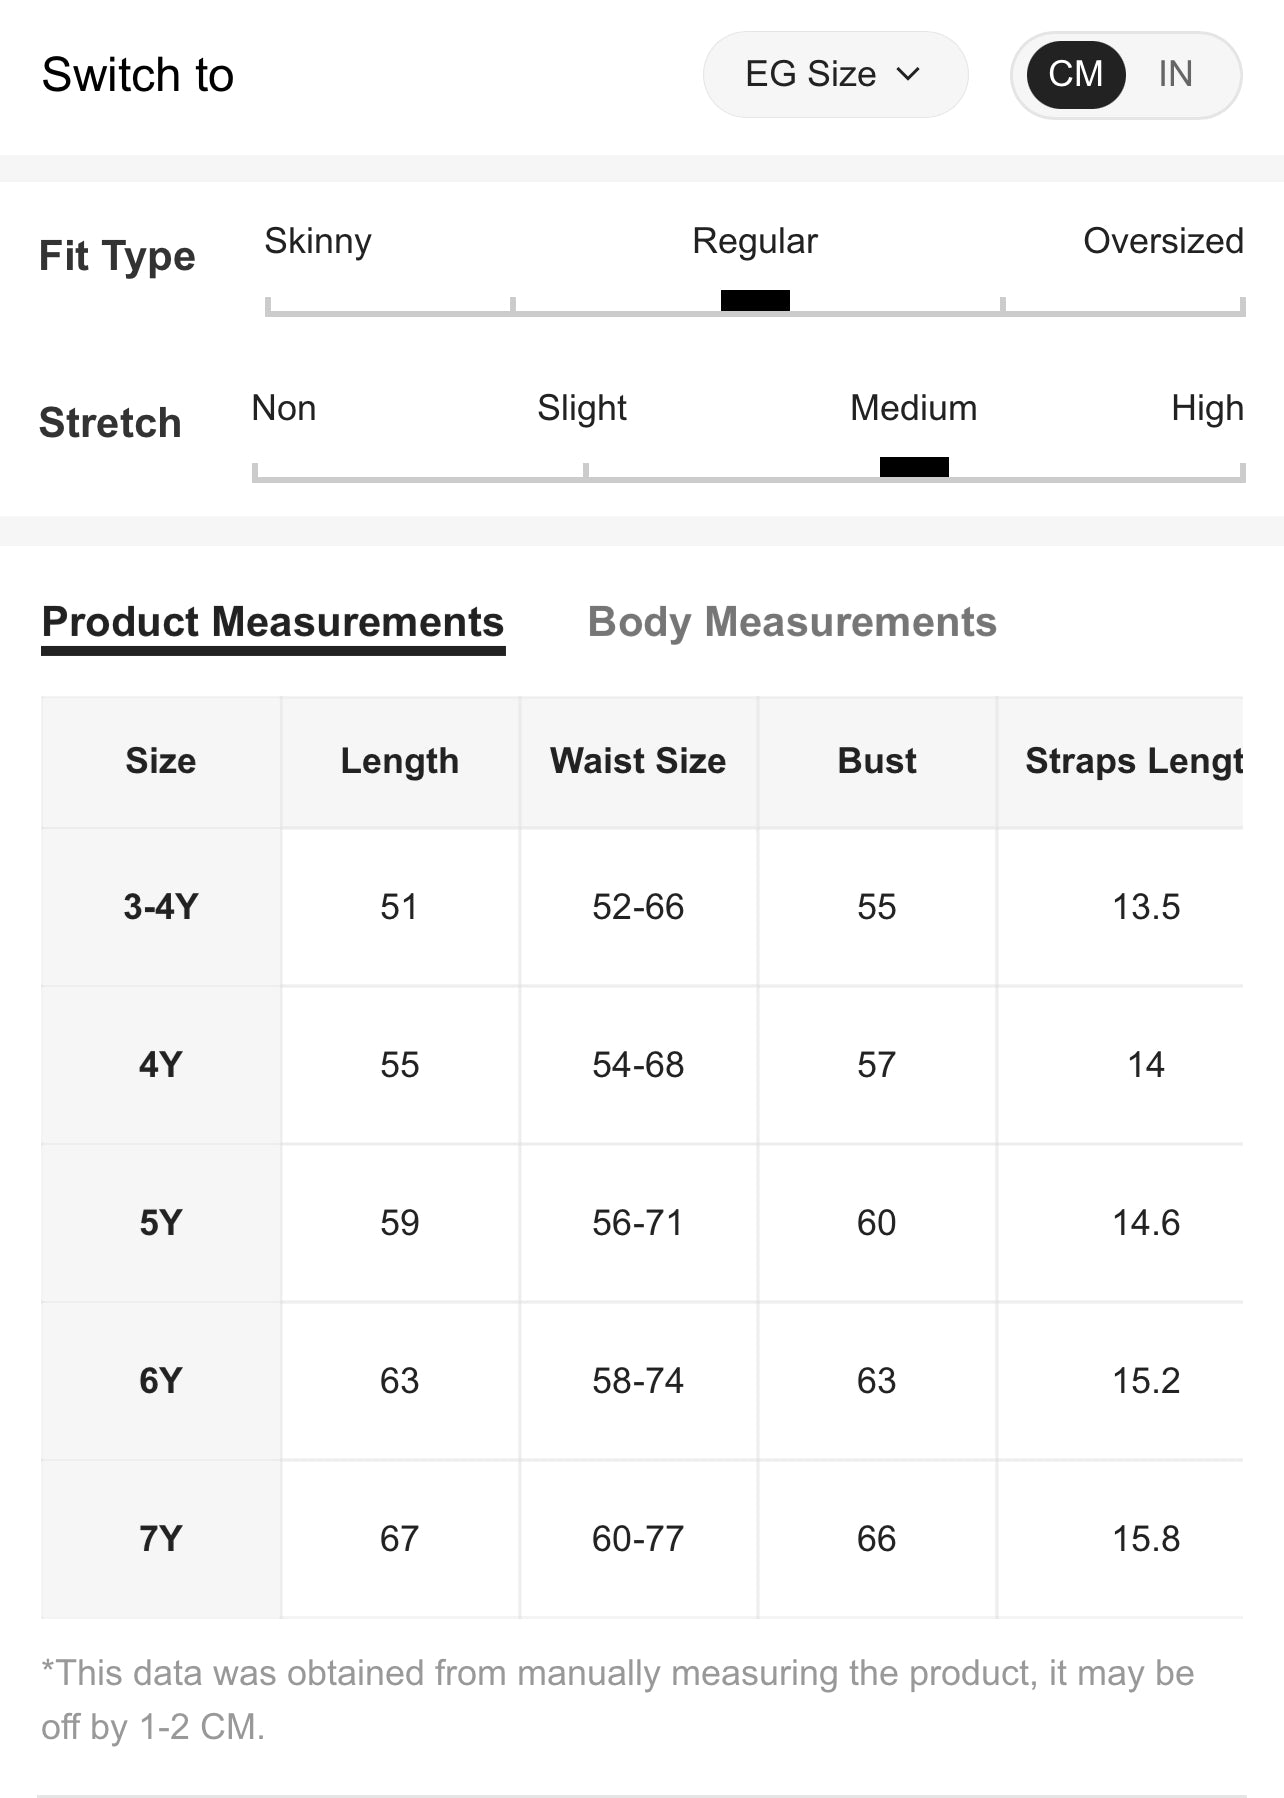Select the 6Y size row
1284x1798 pixels.
[x=161, y=1381]
